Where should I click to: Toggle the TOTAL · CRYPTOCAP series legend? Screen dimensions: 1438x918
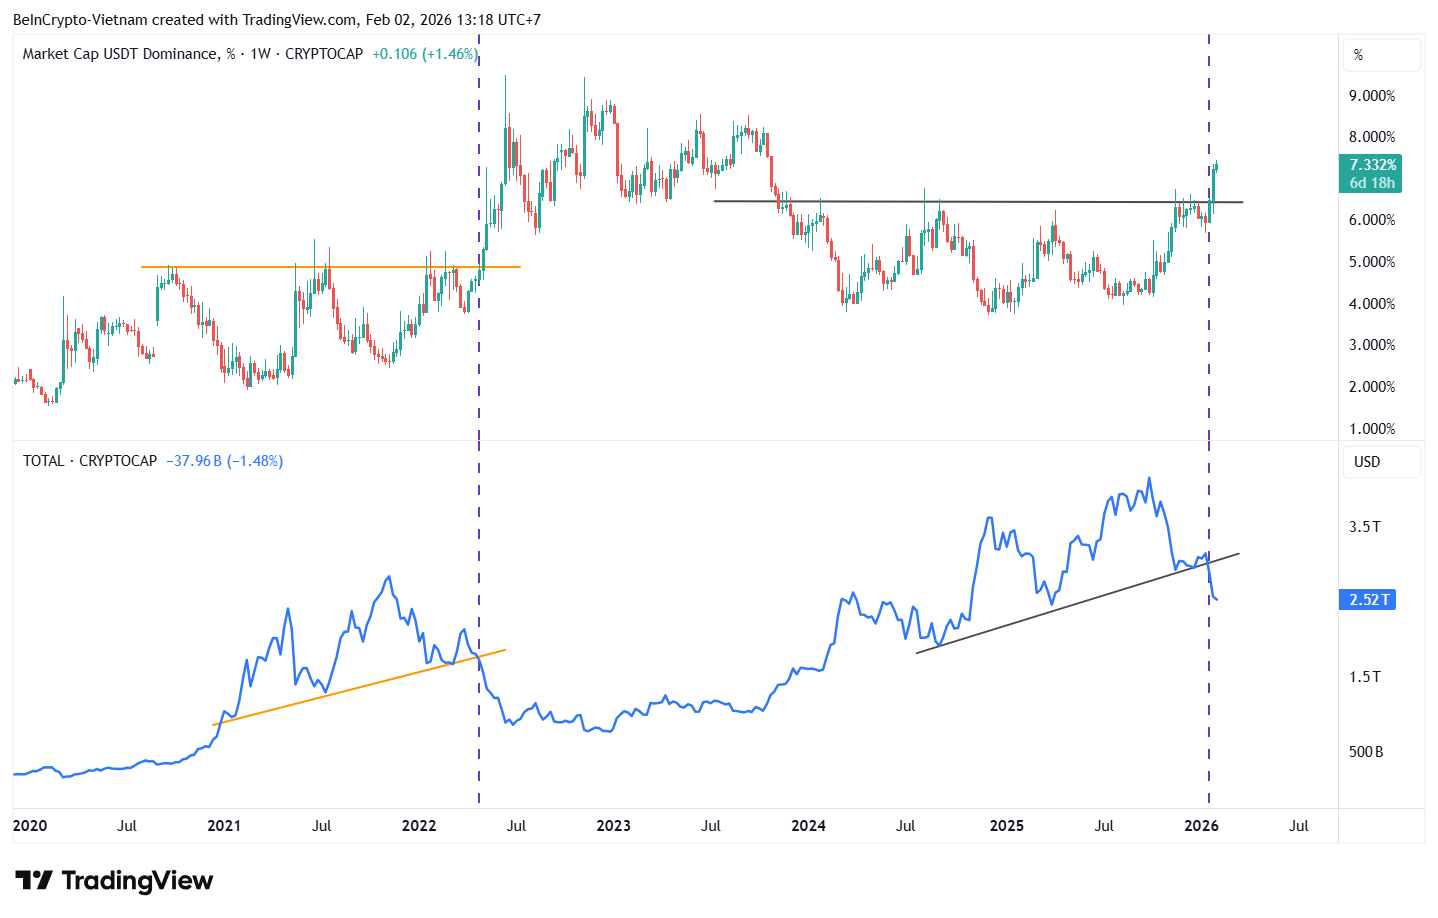48,461
